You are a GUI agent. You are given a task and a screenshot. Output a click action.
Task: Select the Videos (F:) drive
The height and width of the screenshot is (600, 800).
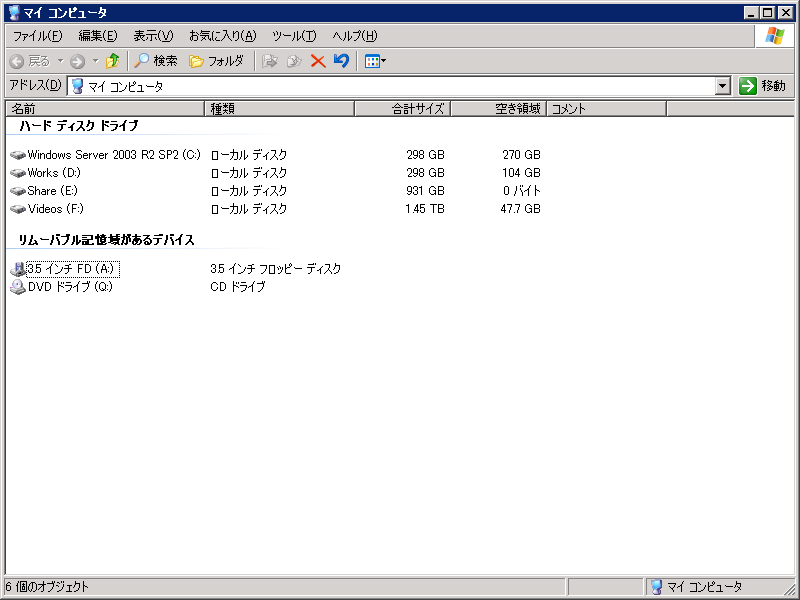click(x=55, y=209)
